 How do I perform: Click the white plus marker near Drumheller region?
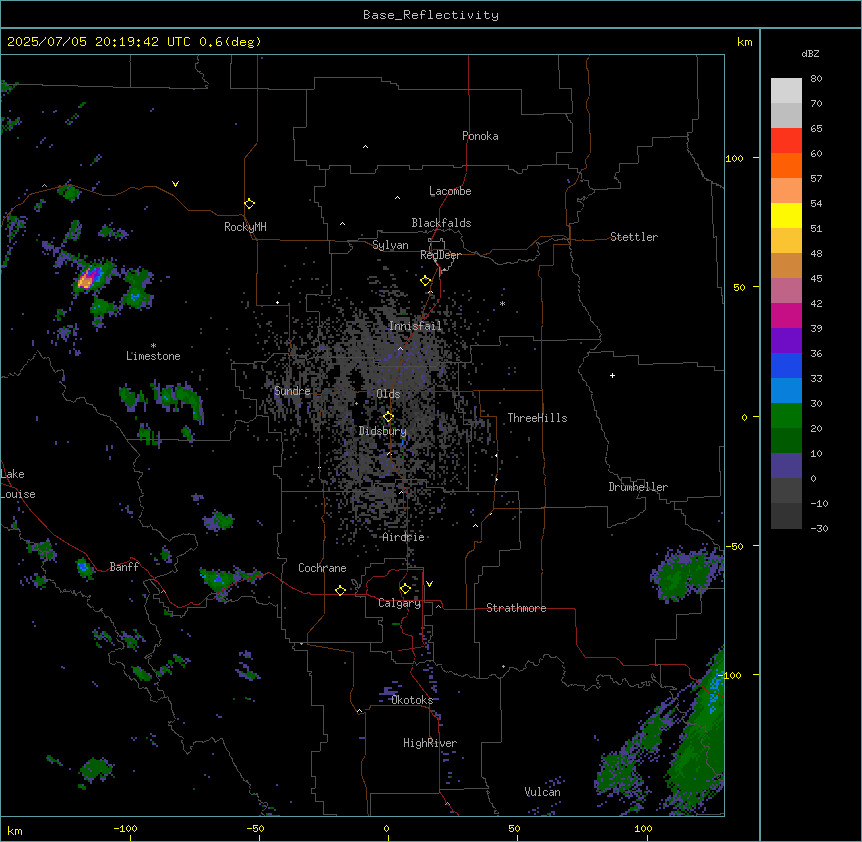[612, 375]
